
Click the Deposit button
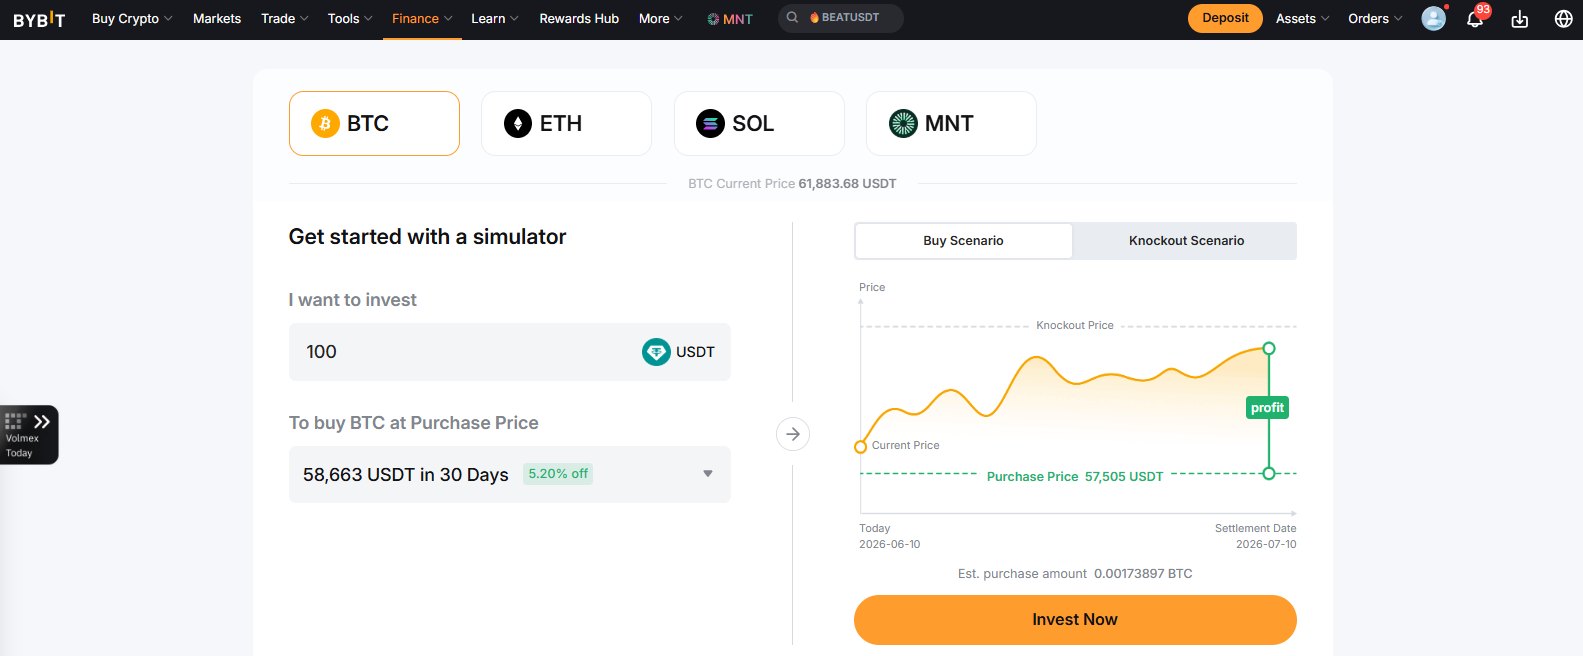coord(1225,18)
